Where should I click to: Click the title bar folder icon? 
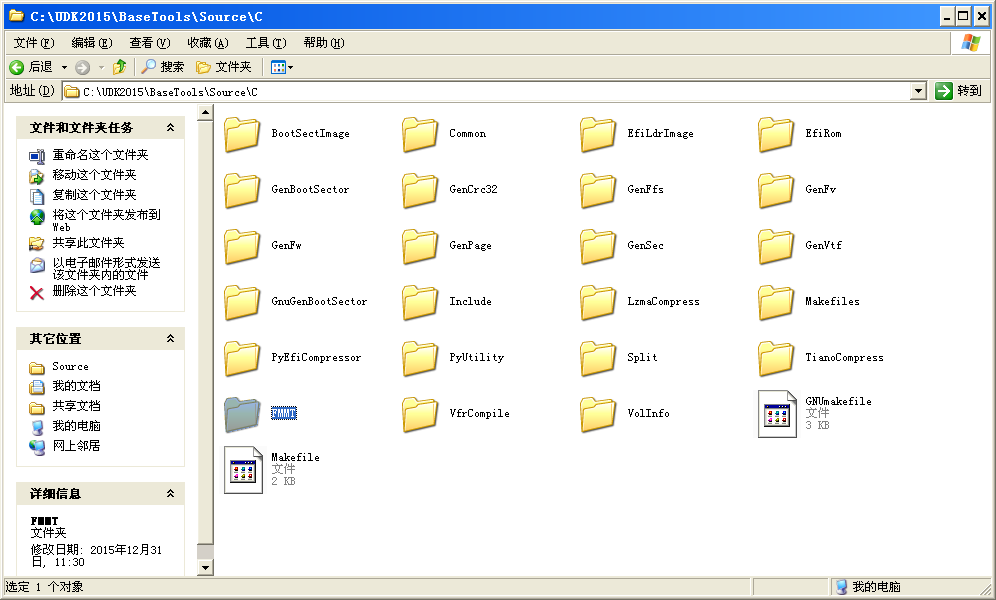(x=17, y=16)
